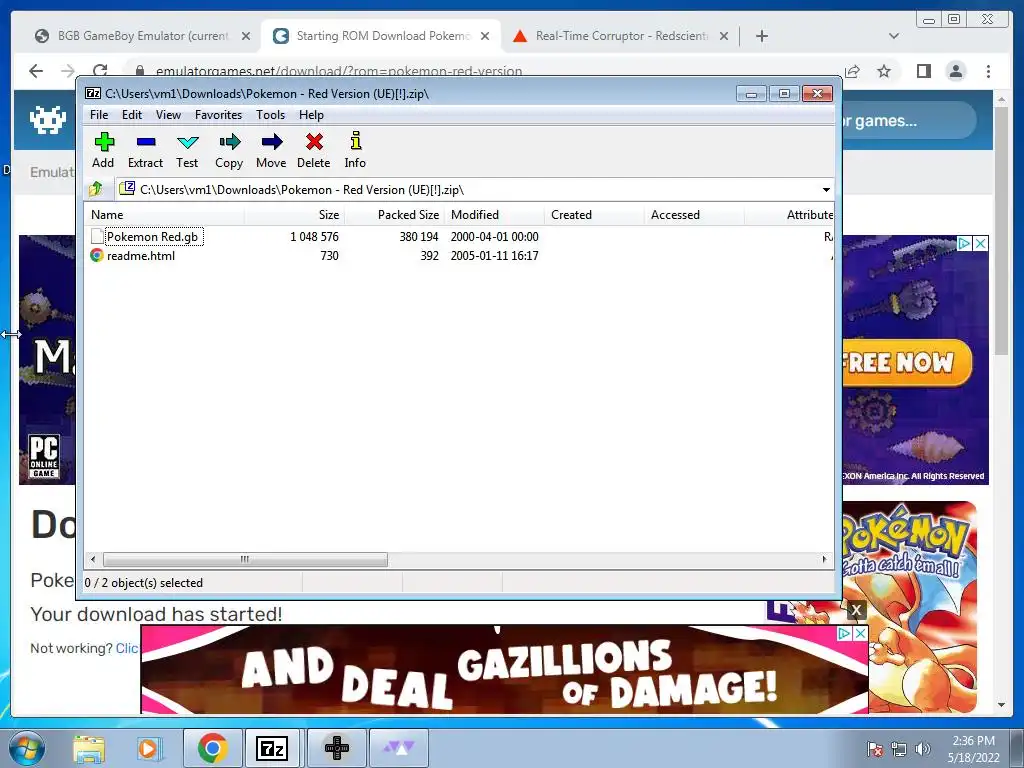Click the Accessed column header

click(x=694, y=215)
